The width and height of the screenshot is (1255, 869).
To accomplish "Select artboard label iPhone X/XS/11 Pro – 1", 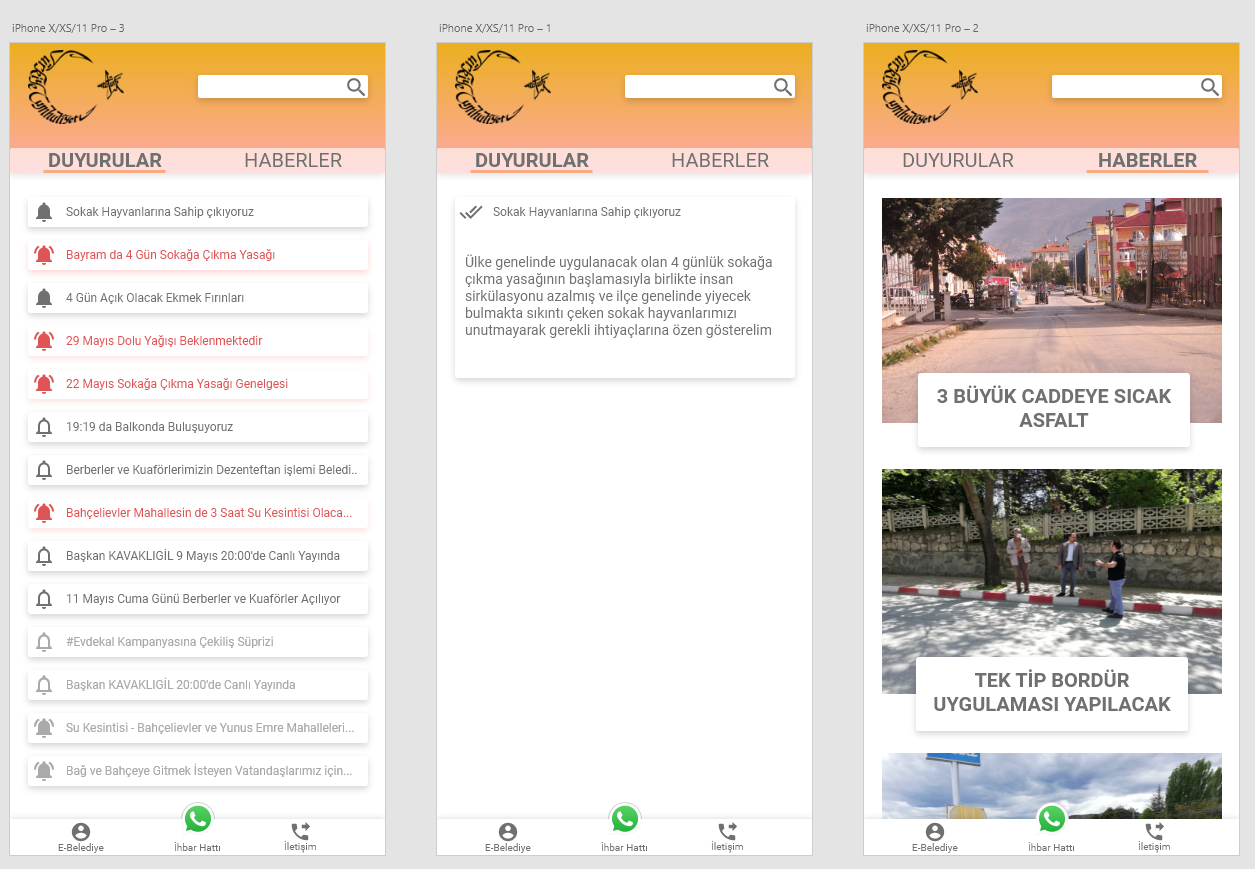I will point(495,28).
